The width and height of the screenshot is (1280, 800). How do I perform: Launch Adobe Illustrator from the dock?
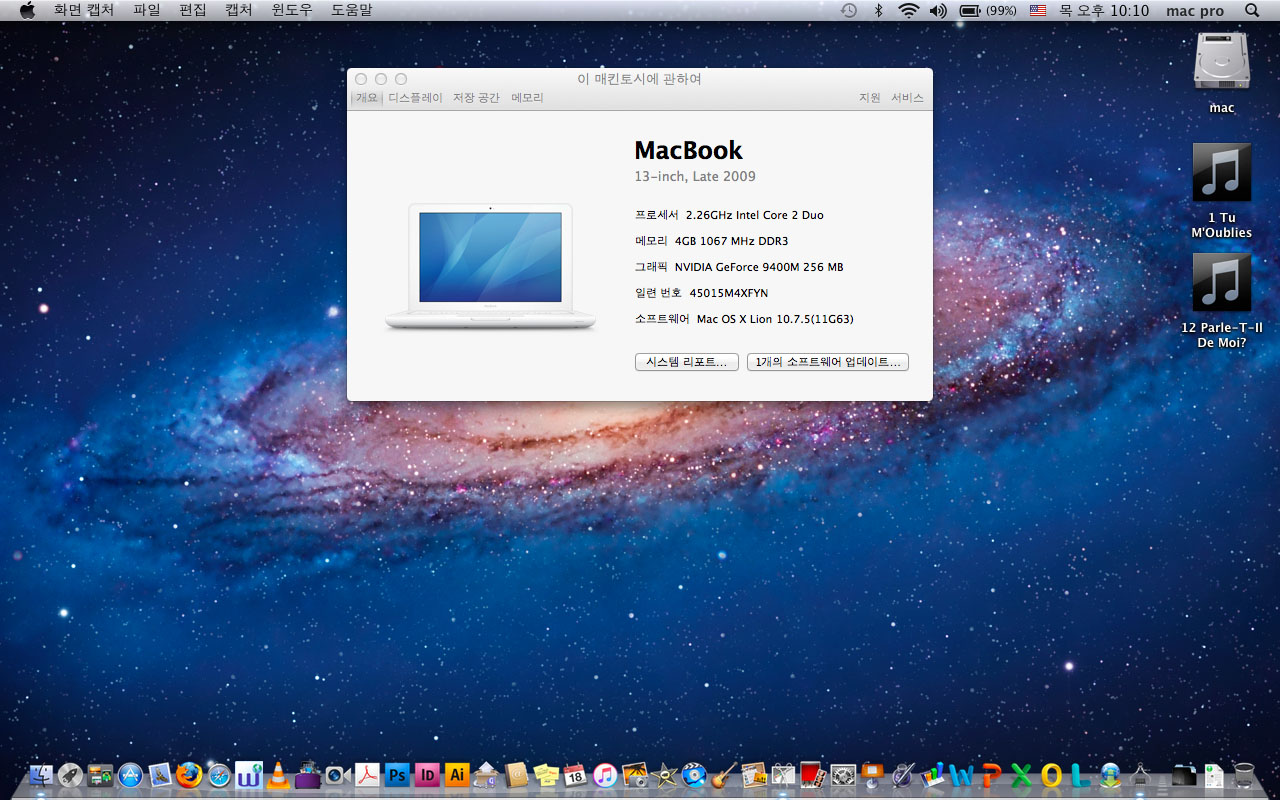click(457, 775)
